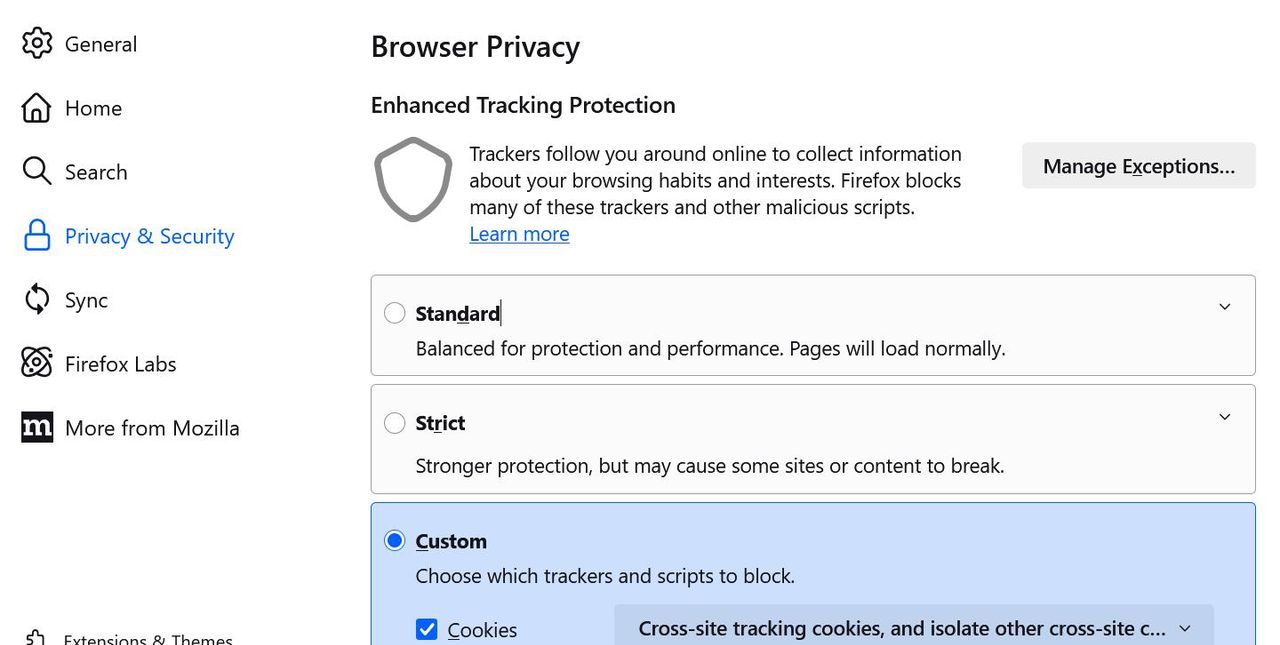Click the Privacy & Security lock icon
Viewport: 1280px width, 645px height.
(x=37, y=236)
